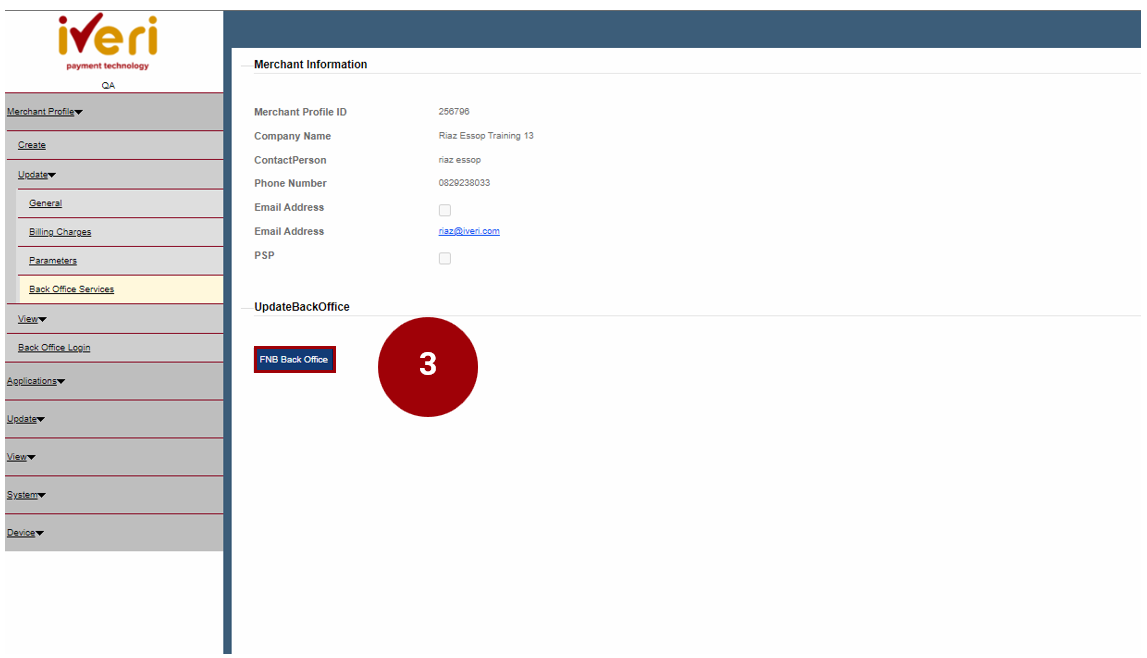This screenshot has width=1147, height=658.
Task: Go to Parameters menu item
Action: pos(53,261)
